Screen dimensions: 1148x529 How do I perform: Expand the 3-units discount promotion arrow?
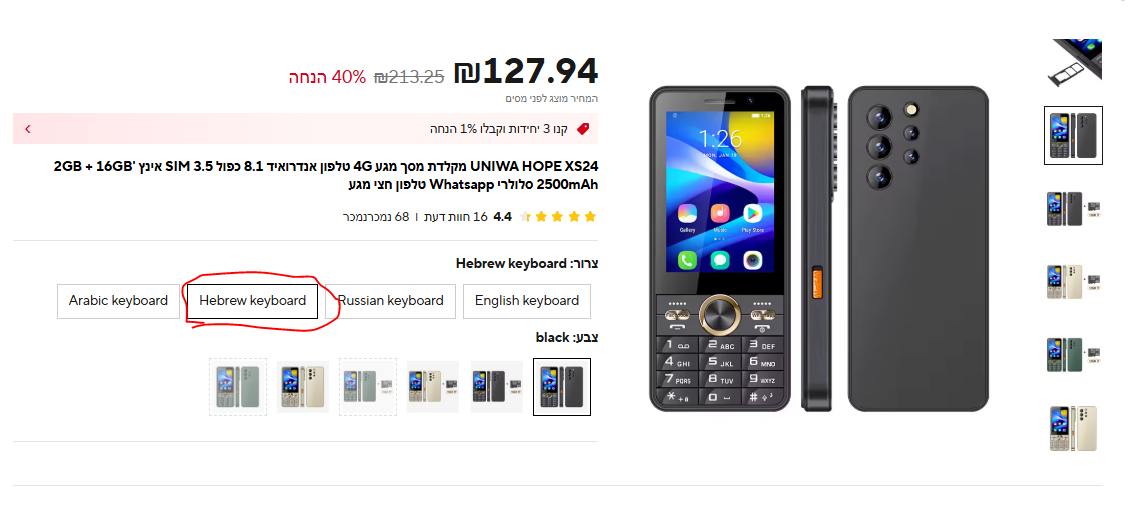tap(28, 129)
